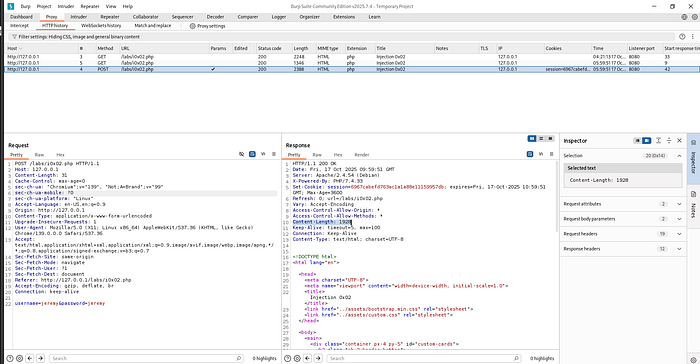This screenshot has width=700, height=364.
Task: Open the settings gear in top right
Action: 694,17
